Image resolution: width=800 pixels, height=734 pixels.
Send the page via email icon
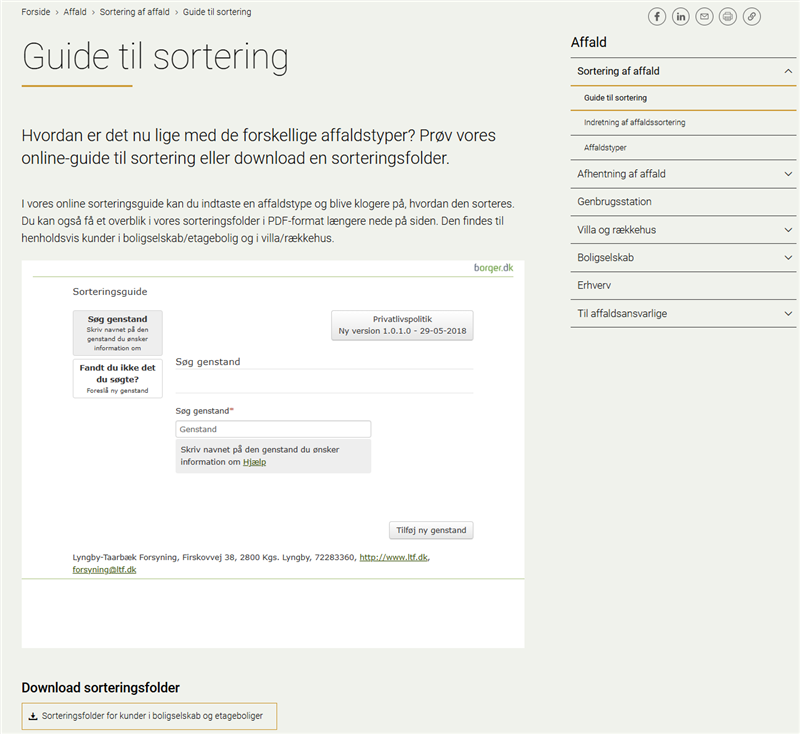(705, 16)
